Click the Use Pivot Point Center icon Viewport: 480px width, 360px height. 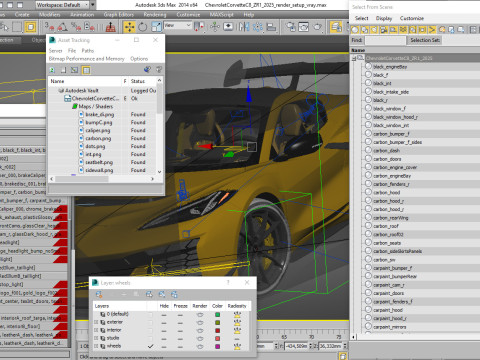tap(200, 27)
